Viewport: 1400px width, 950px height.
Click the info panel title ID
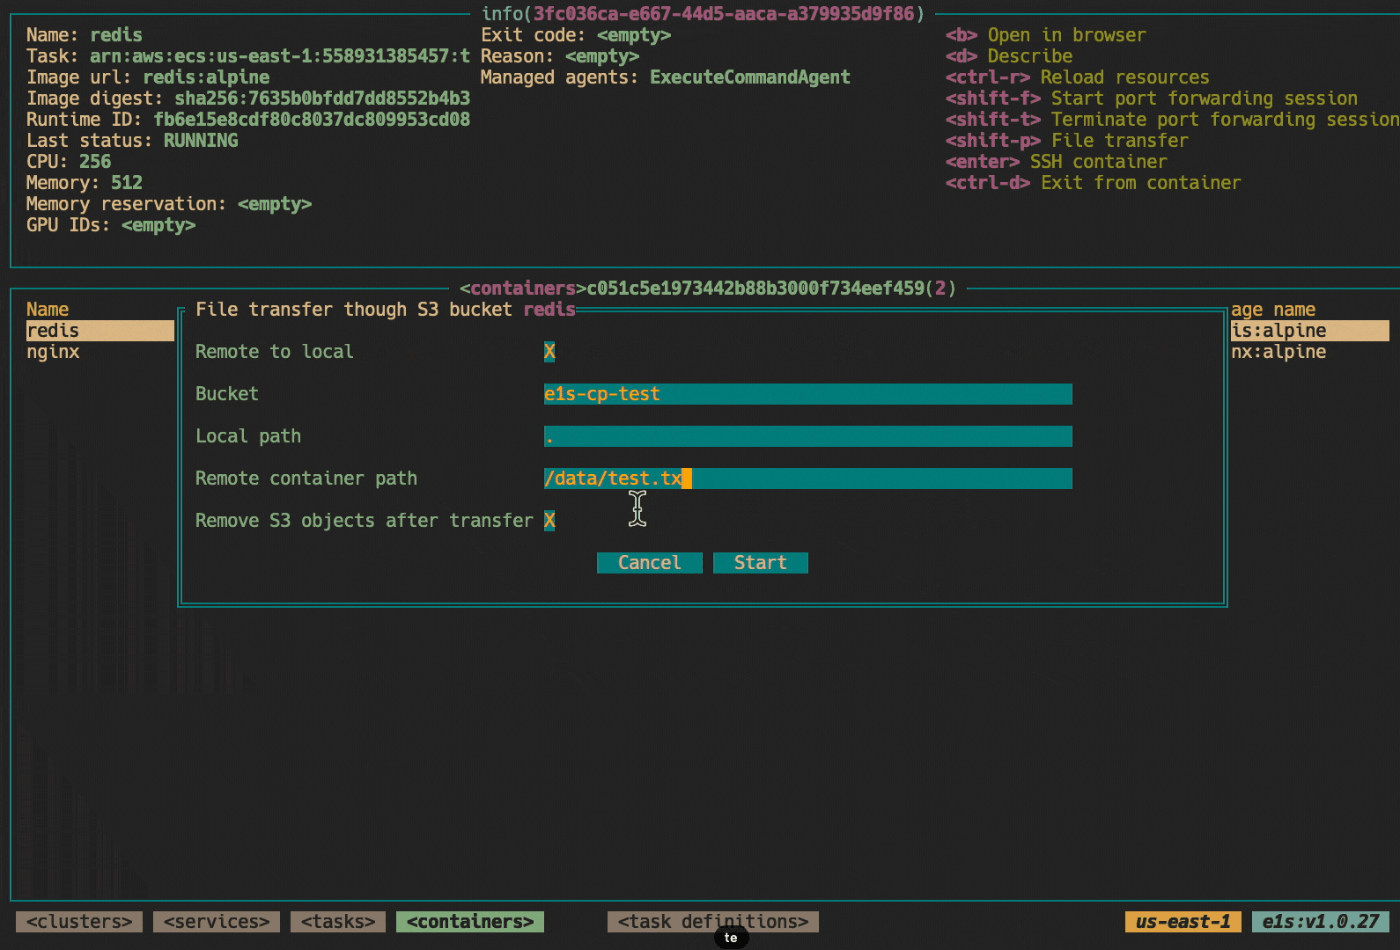pos(724,14)
